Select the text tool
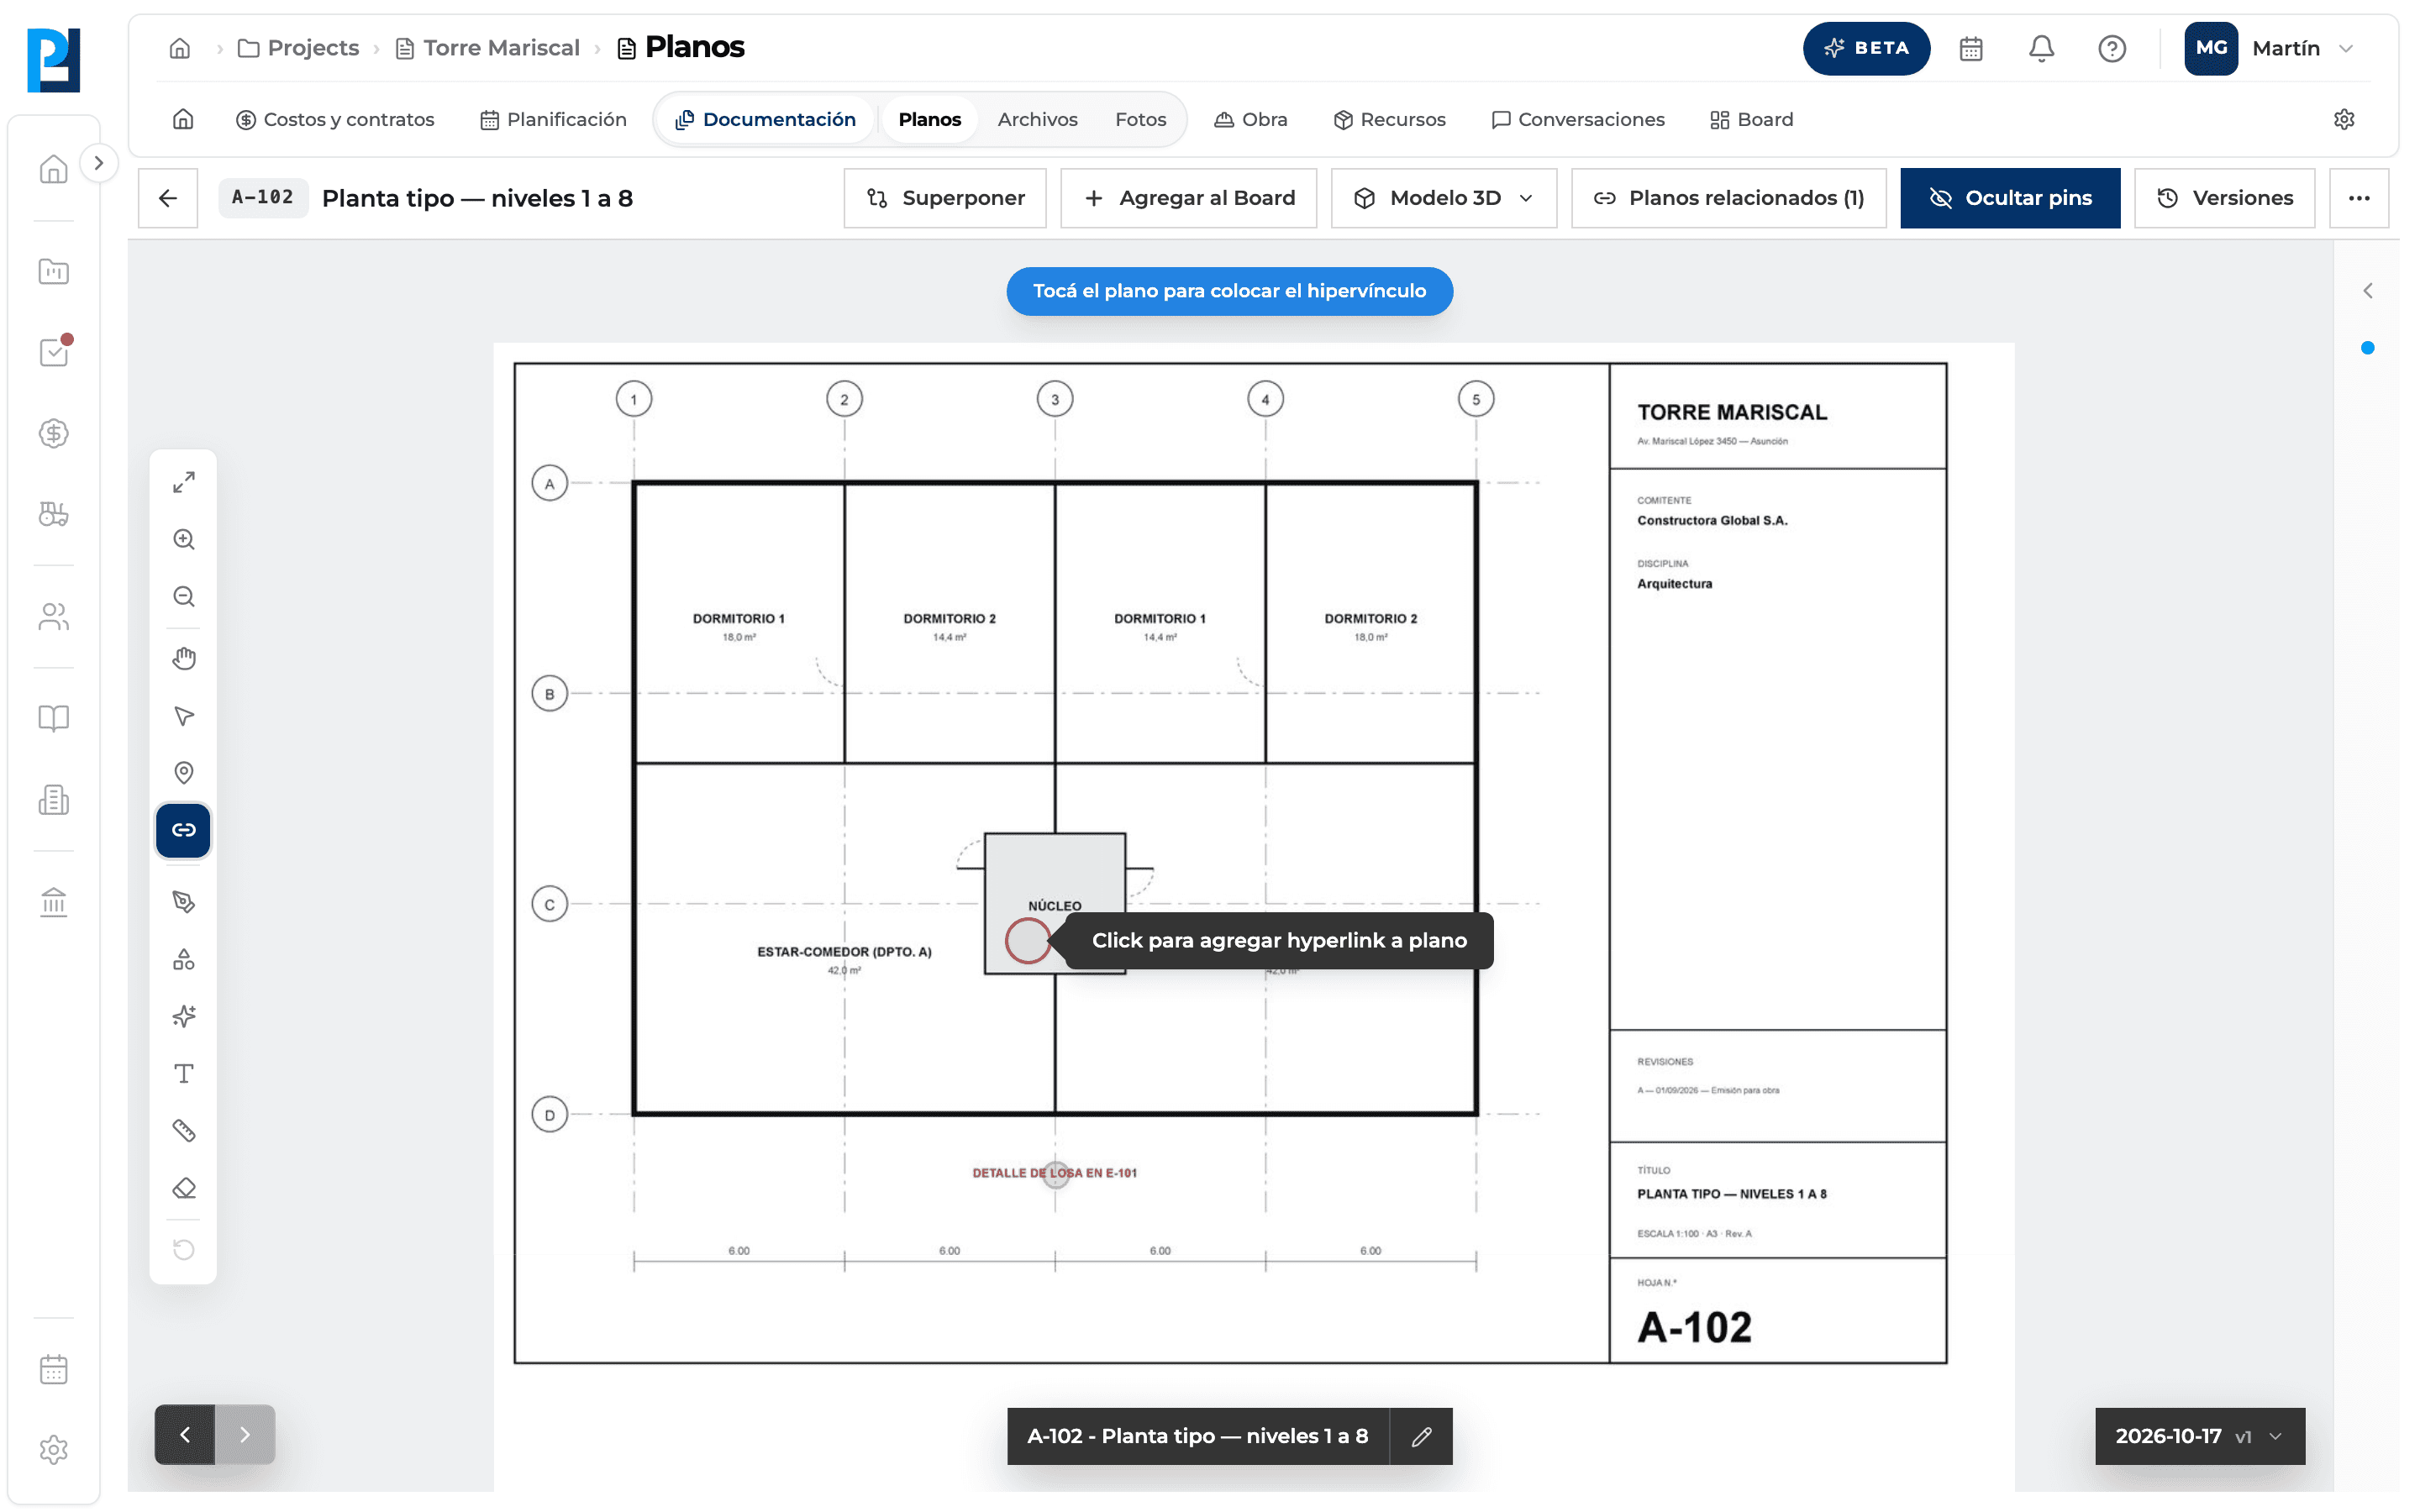The height and width of the screenshot is (1512, 2420). tap(183, 1074)
